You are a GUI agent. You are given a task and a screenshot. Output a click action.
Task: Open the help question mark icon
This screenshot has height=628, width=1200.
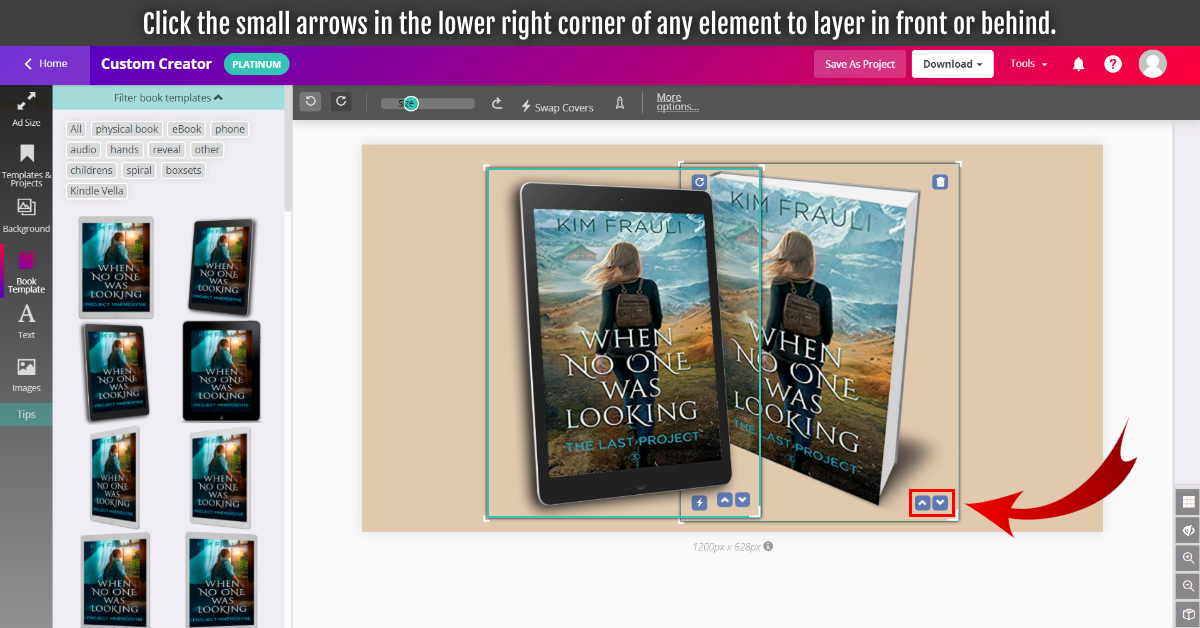[1113, 64]
